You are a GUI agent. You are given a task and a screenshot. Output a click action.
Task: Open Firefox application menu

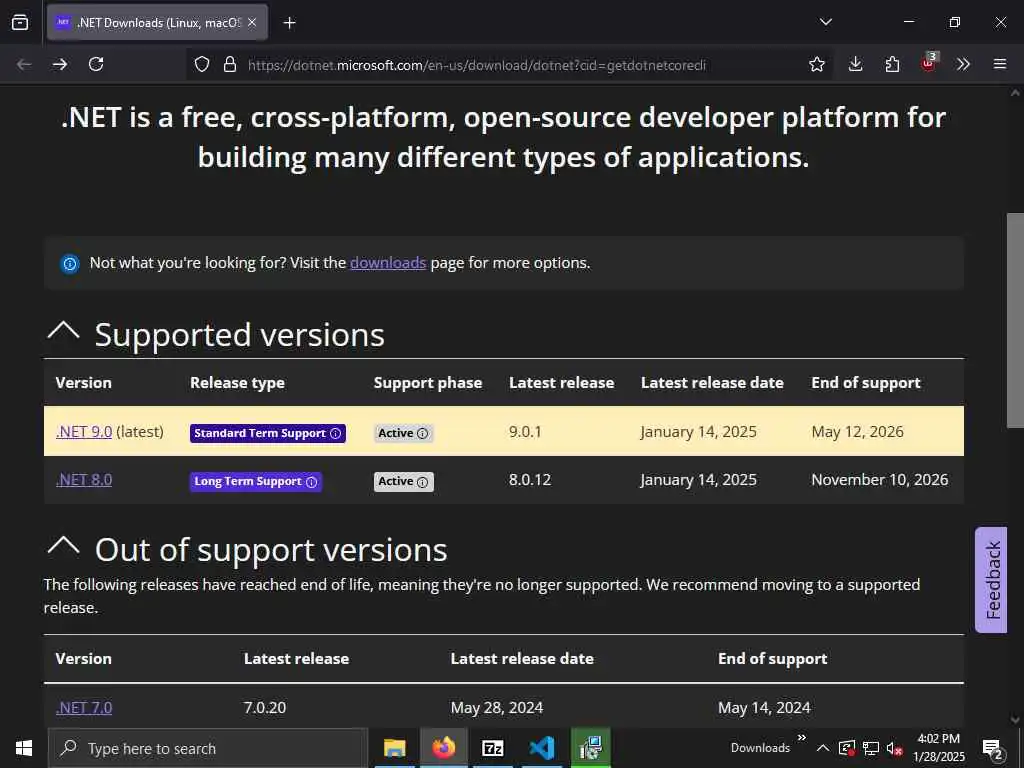(1000, 64)
